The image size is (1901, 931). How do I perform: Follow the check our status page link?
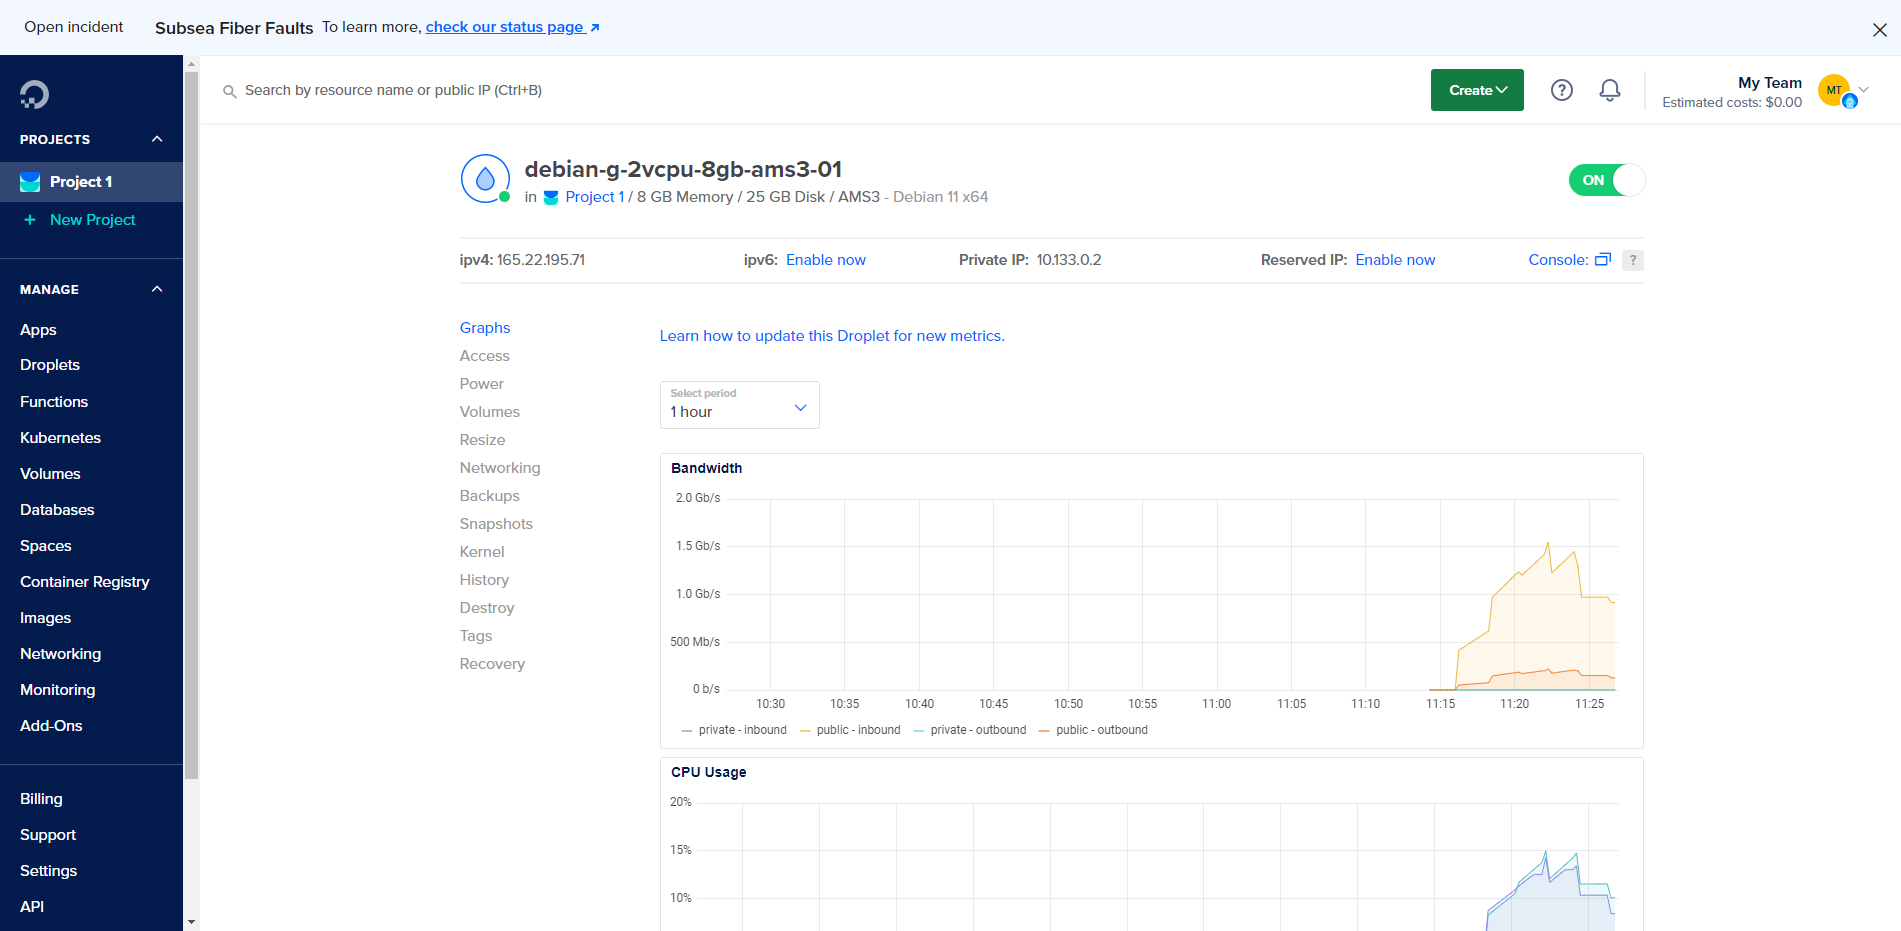pos(512,27)
